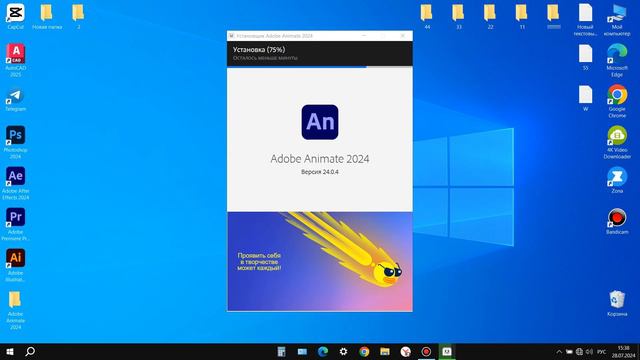The height and width of the screenshot is (360, 640).
Task: Open Calculator from the taskbar
Action: point(281,351)
